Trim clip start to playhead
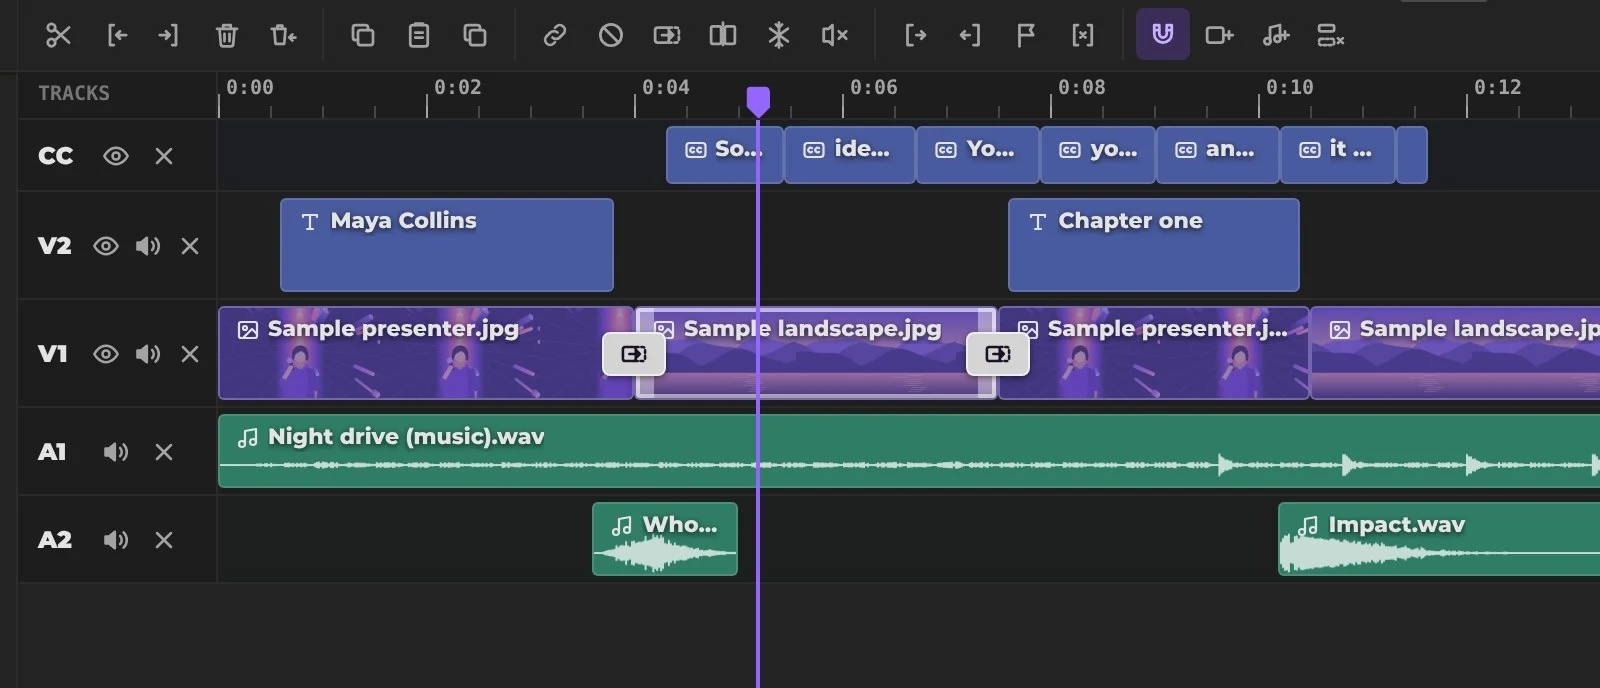This screenshot has width=1600, height=688. click(x=117, y=36)
